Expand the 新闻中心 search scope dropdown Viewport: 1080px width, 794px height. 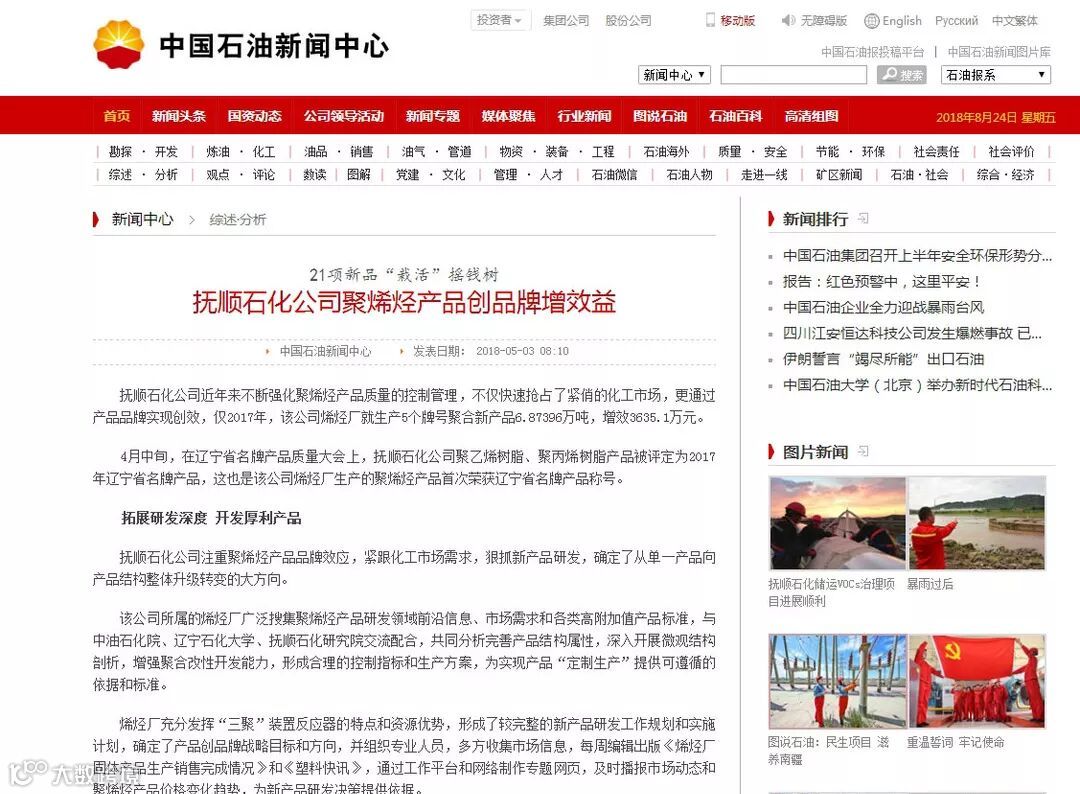pyautogui.click(x=674, y=74)
